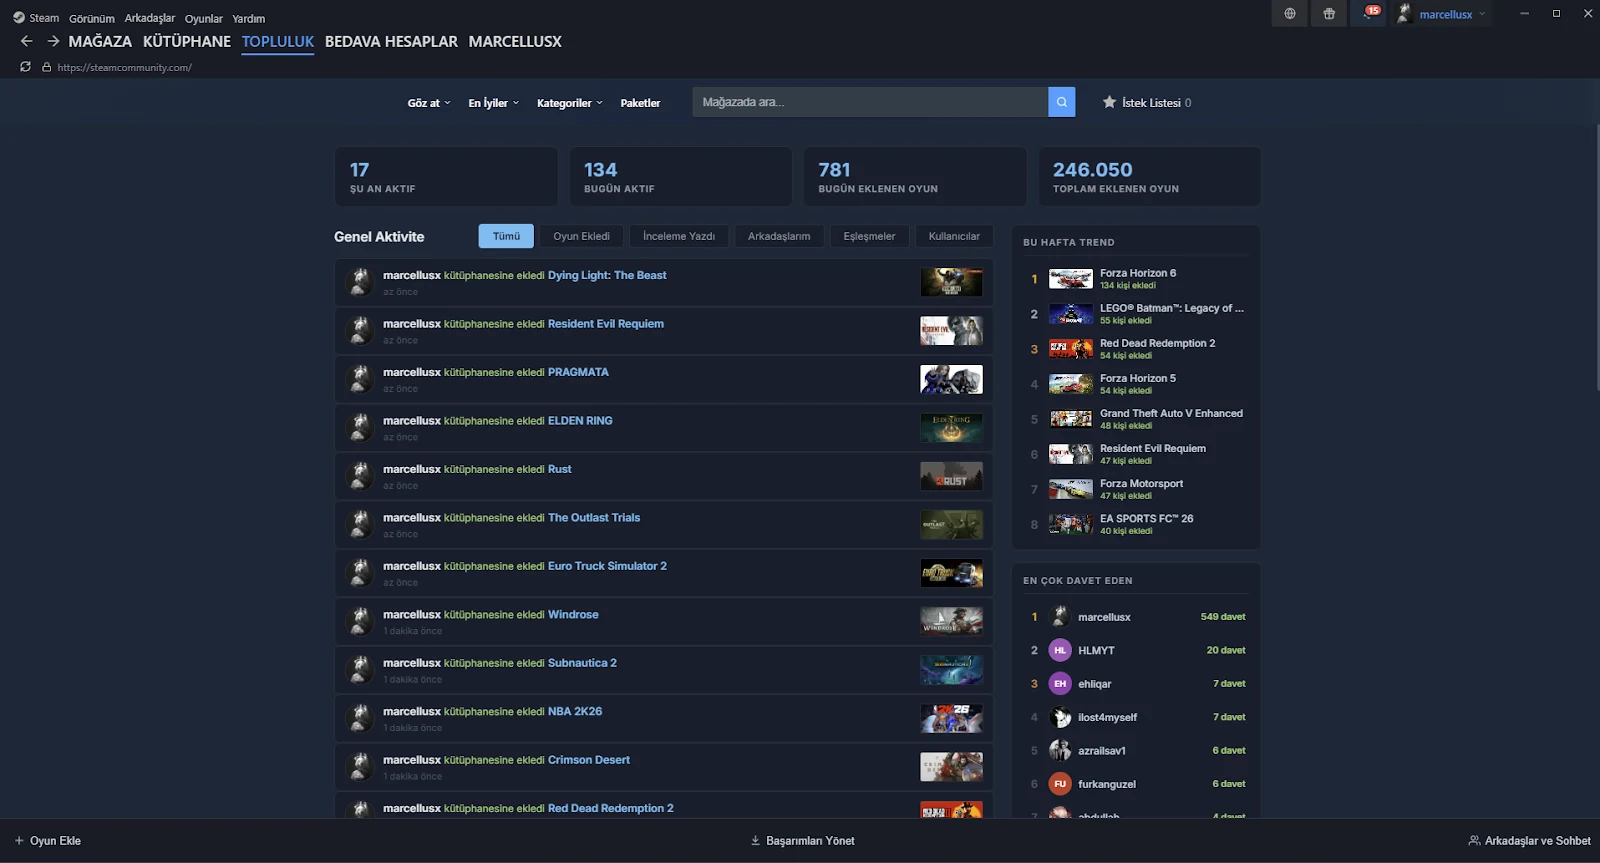Viewport: 1600px width, 863px height.
Task: Click the avatar on the Rust activity row
Action: (360, 476)
